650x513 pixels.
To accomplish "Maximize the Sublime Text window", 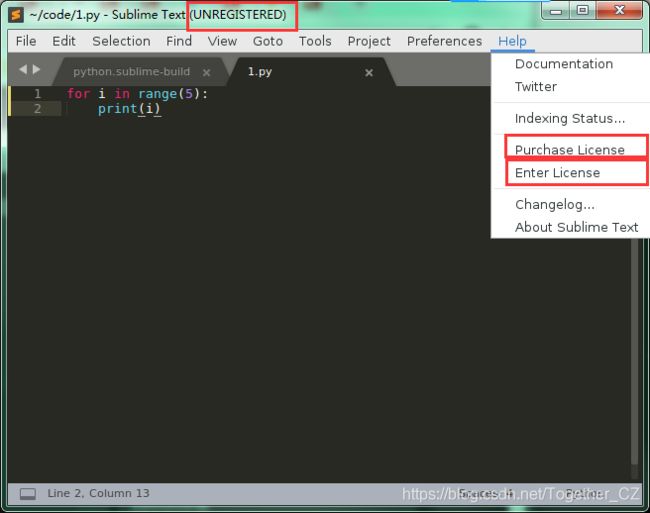I will pyautogui.click(x=582, y=10).
